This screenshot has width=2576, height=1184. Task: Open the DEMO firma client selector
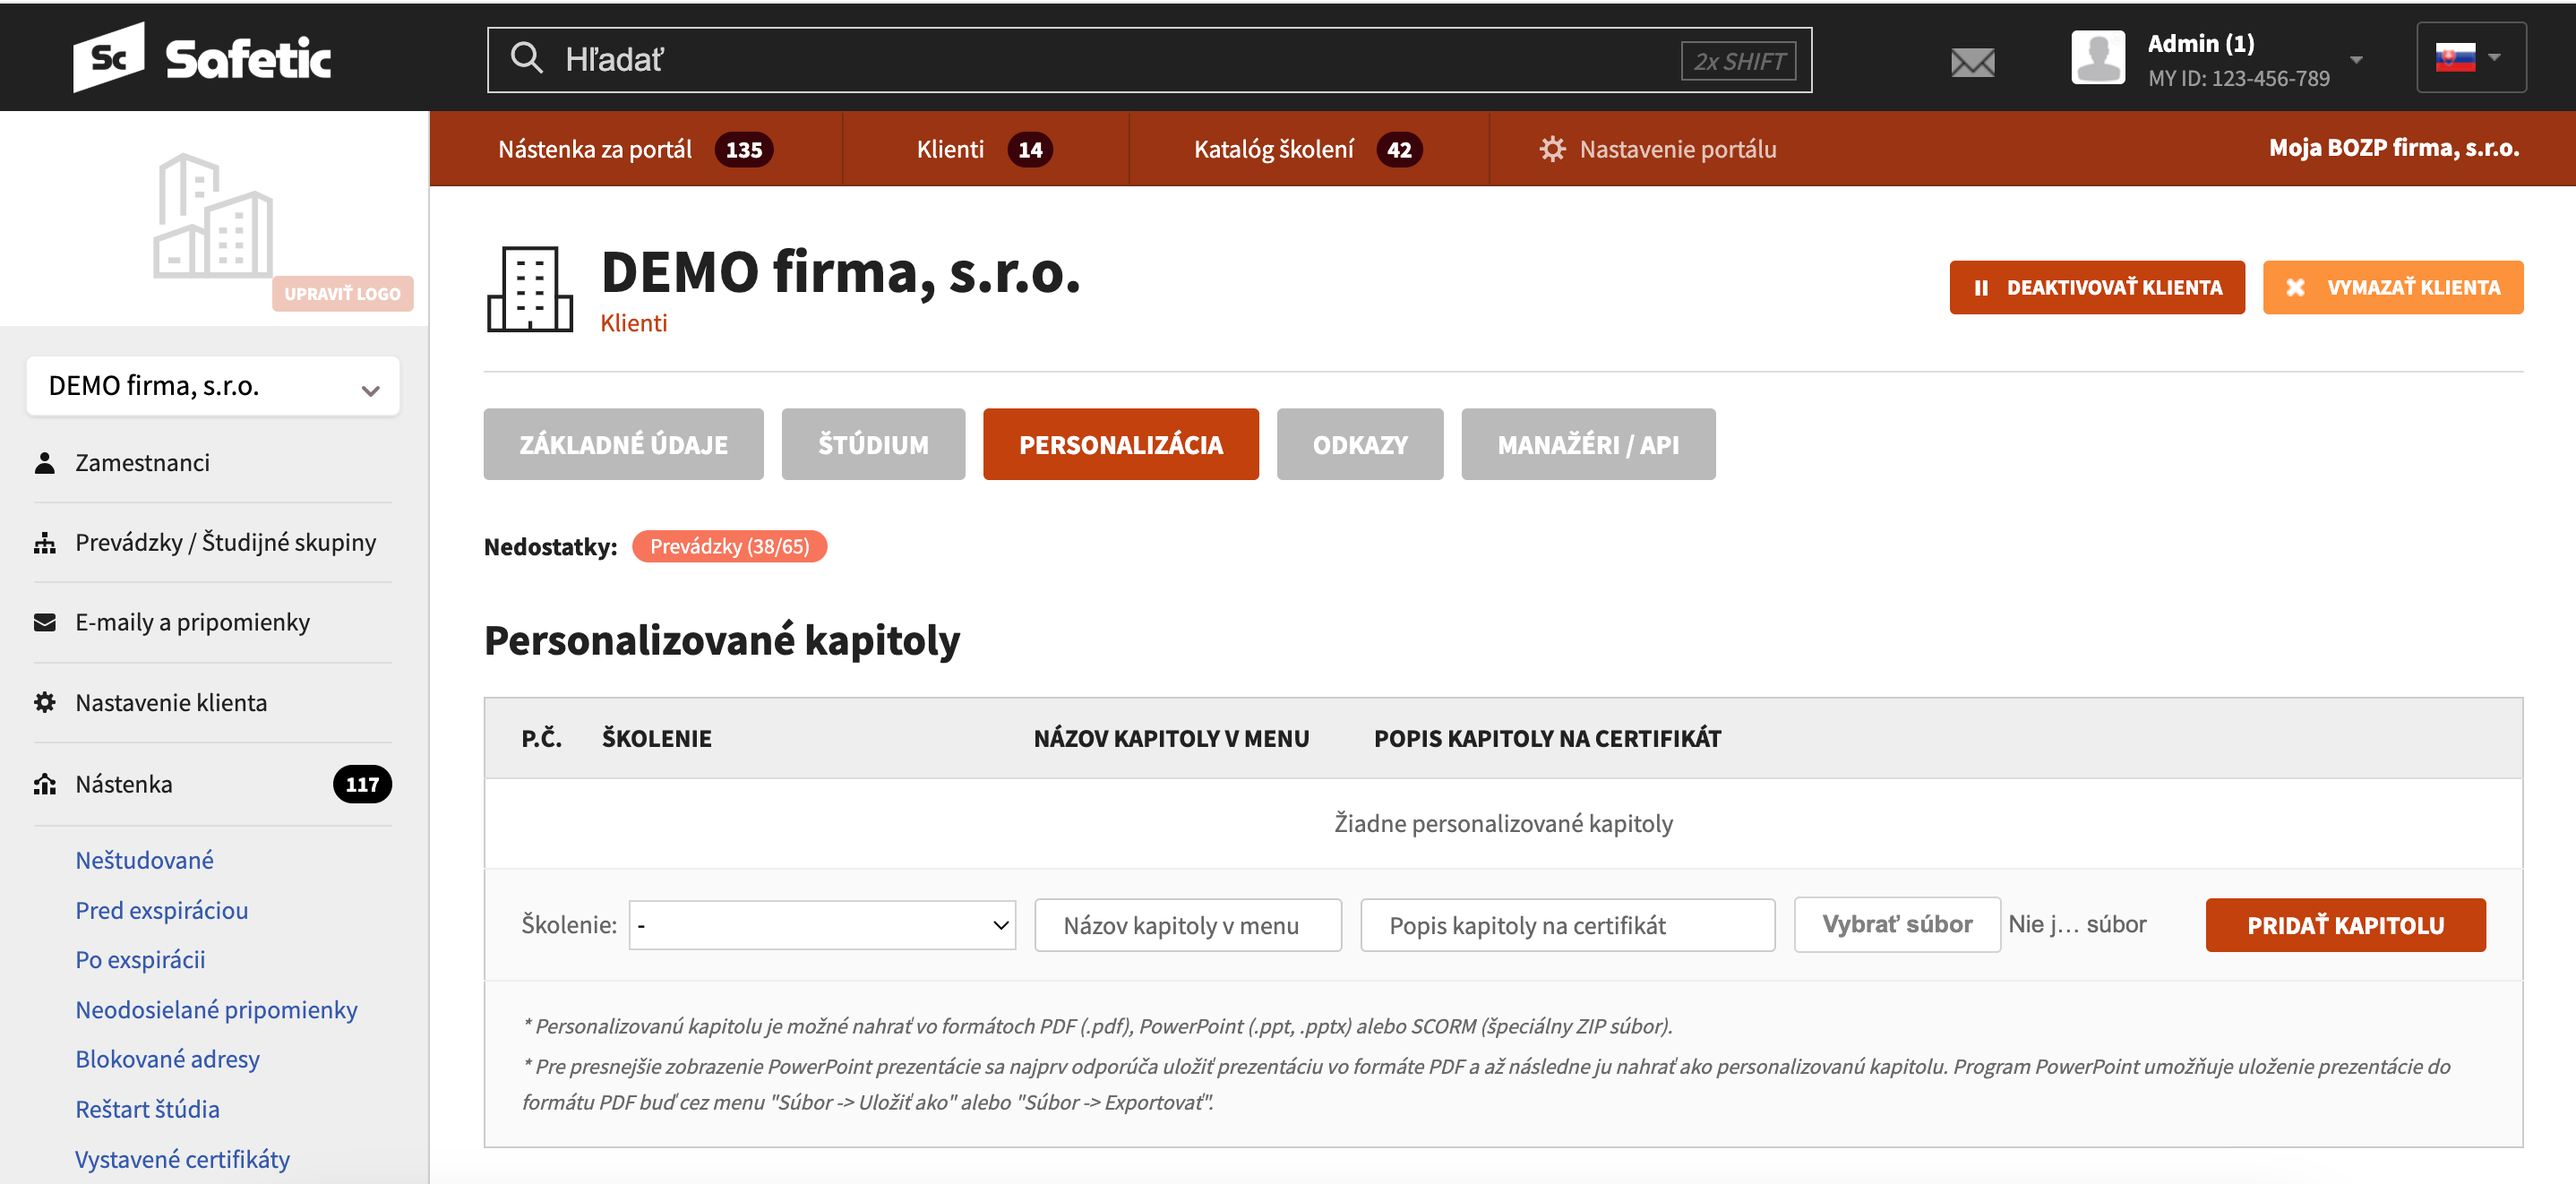coord(213,386)
